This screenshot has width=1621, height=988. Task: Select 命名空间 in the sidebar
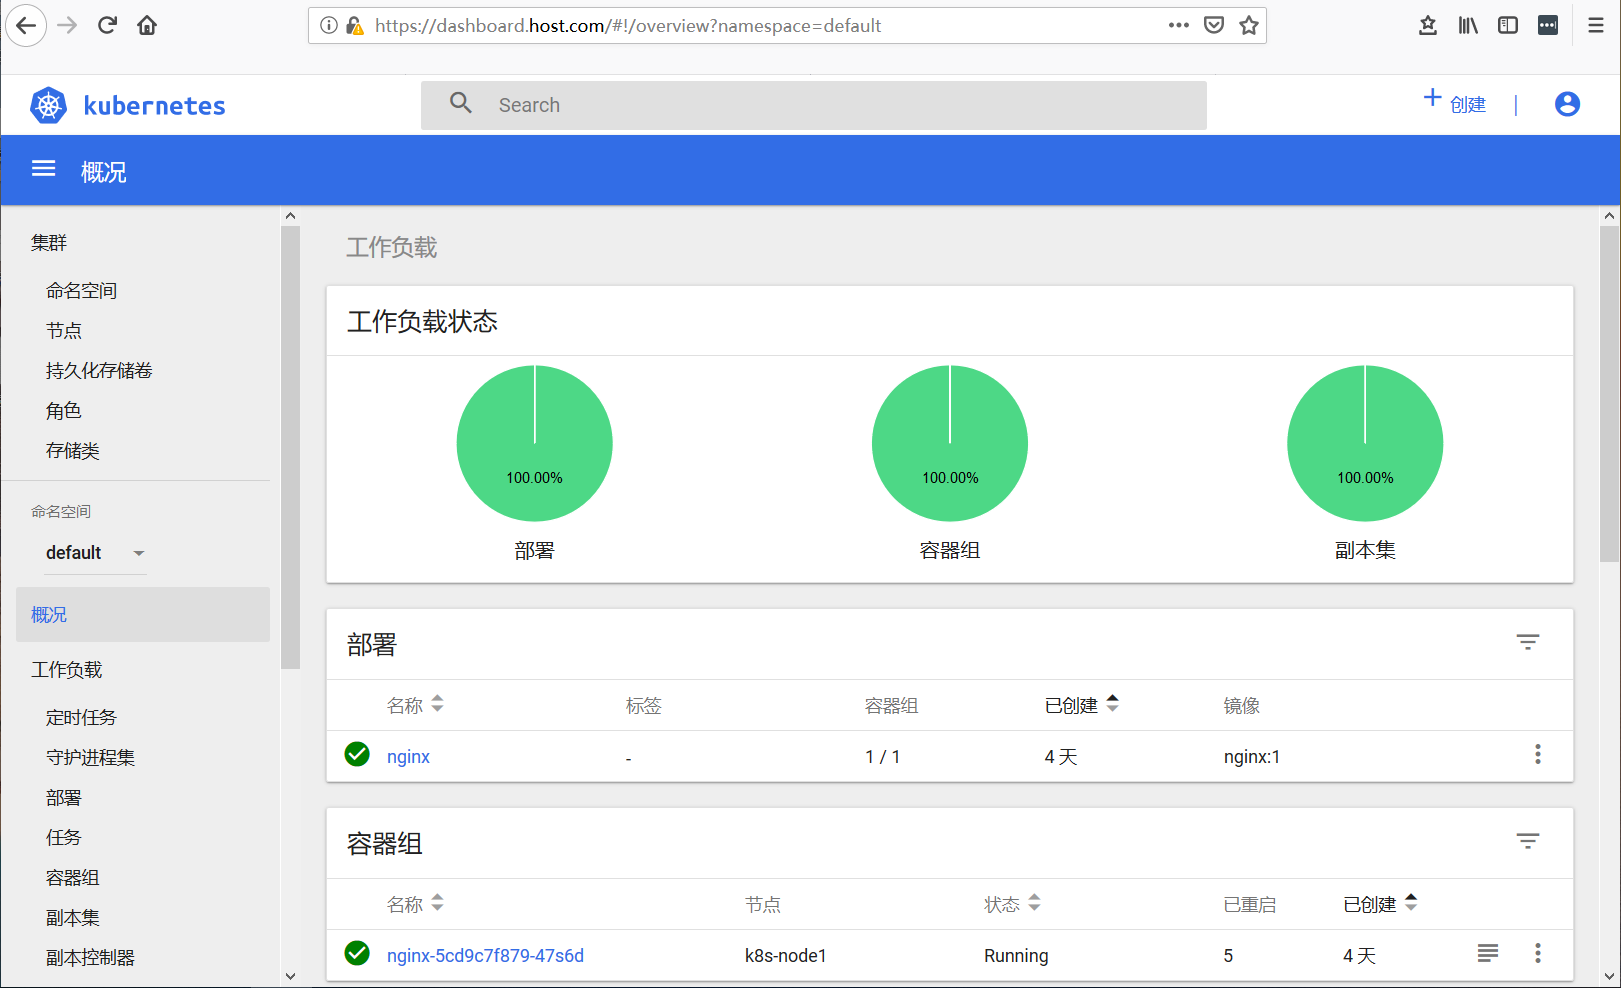pos(80,290)
